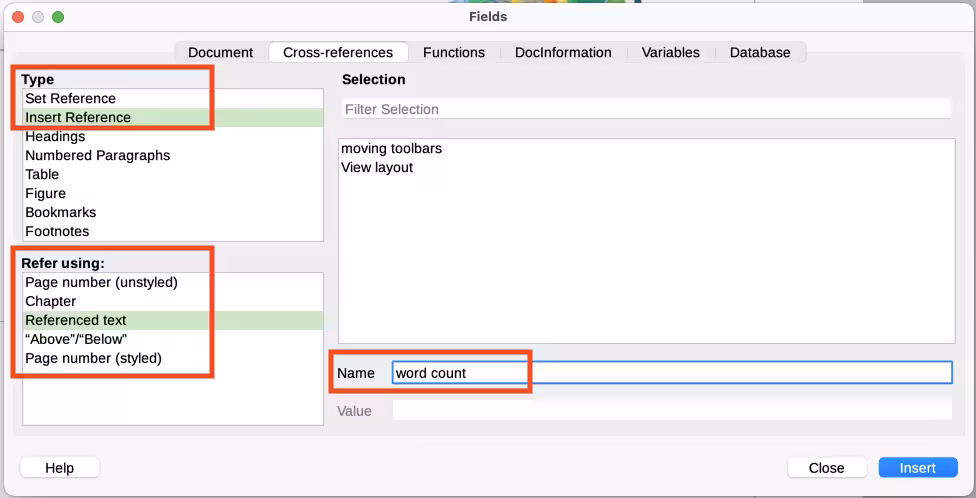
Task: Select Page number (styled) format
Action: 173,358
